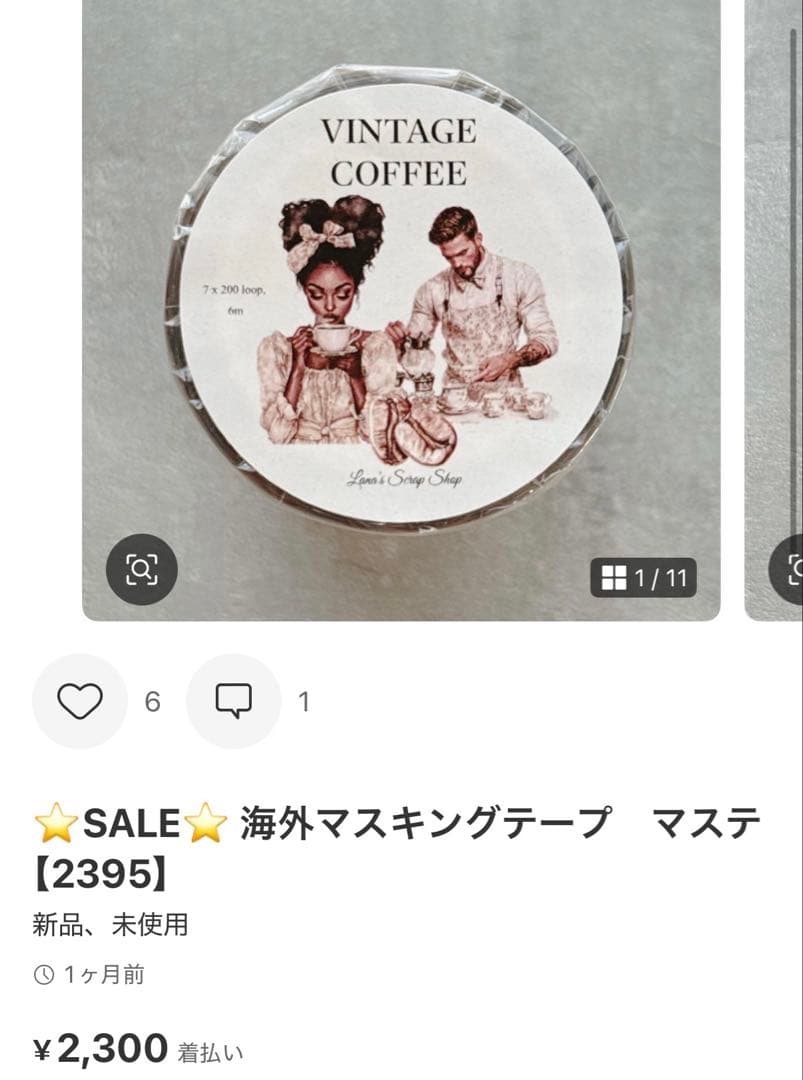Click the Lana's Scrap Shop logo text

click(404, 479)
